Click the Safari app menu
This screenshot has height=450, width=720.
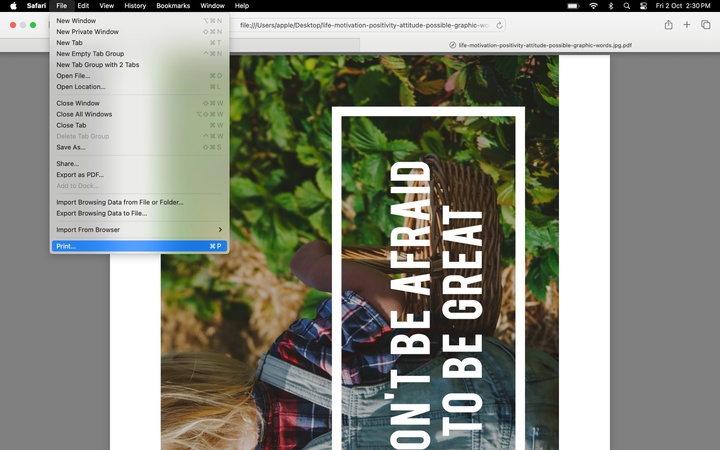(36, 6)
